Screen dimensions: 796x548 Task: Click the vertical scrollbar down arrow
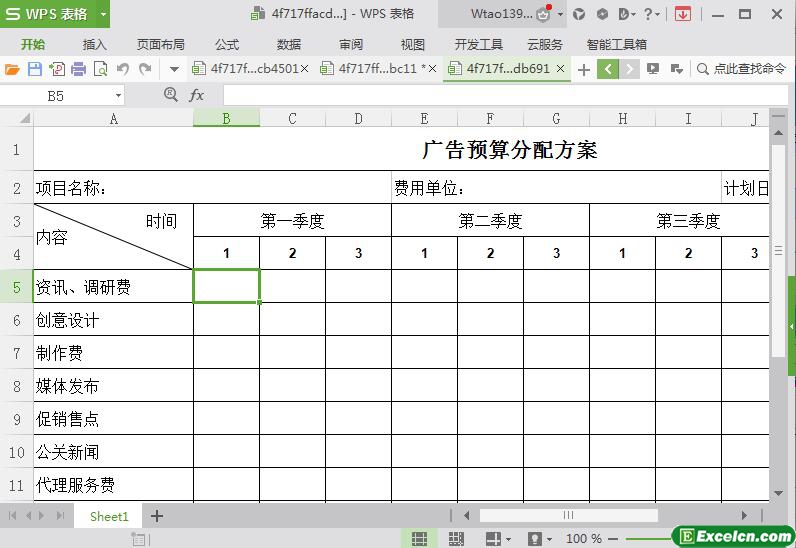778,493
